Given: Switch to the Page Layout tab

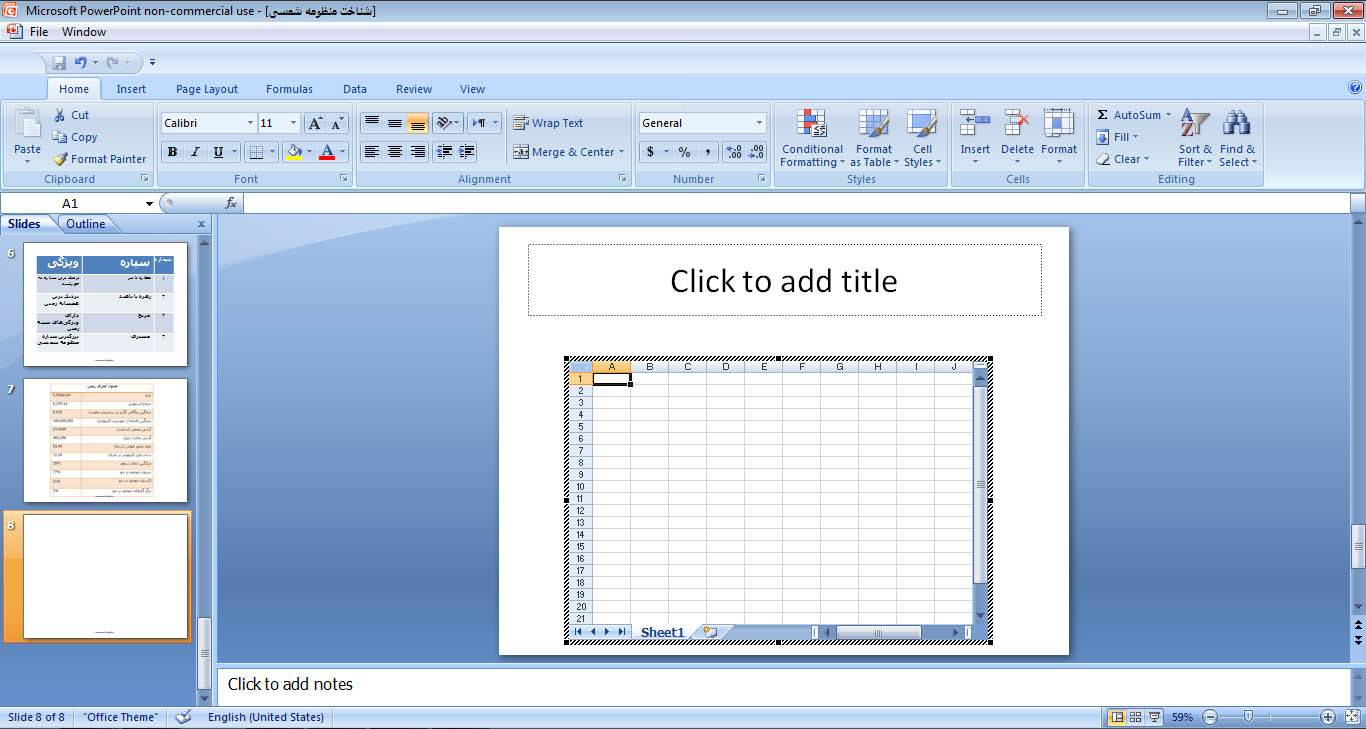Looking at the screenshot, I should point(207,89).
